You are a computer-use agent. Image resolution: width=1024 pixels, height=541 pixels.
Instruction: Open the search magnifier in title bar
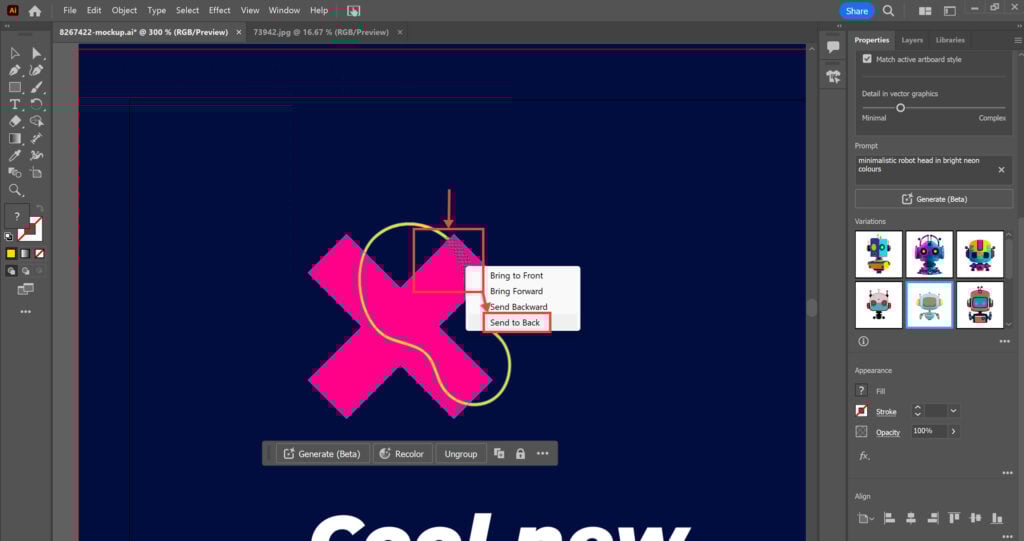click(888, 10)
